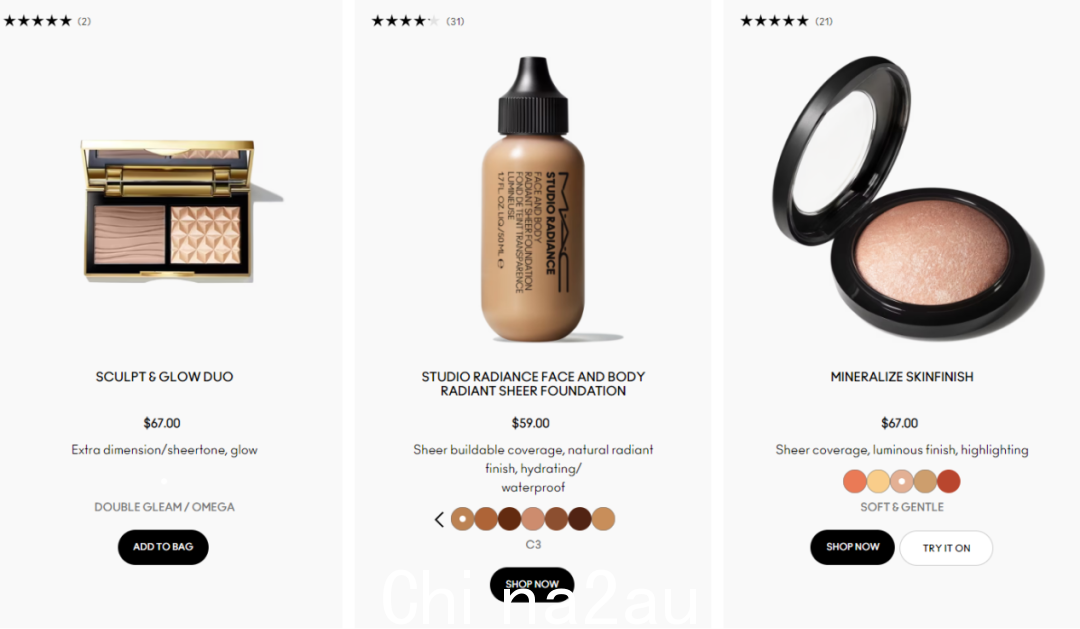This screenshot has width=1080, height=629.
Task: Pick the pale yellow Skinfinish swatch
Action: click(x=878, y=481)
